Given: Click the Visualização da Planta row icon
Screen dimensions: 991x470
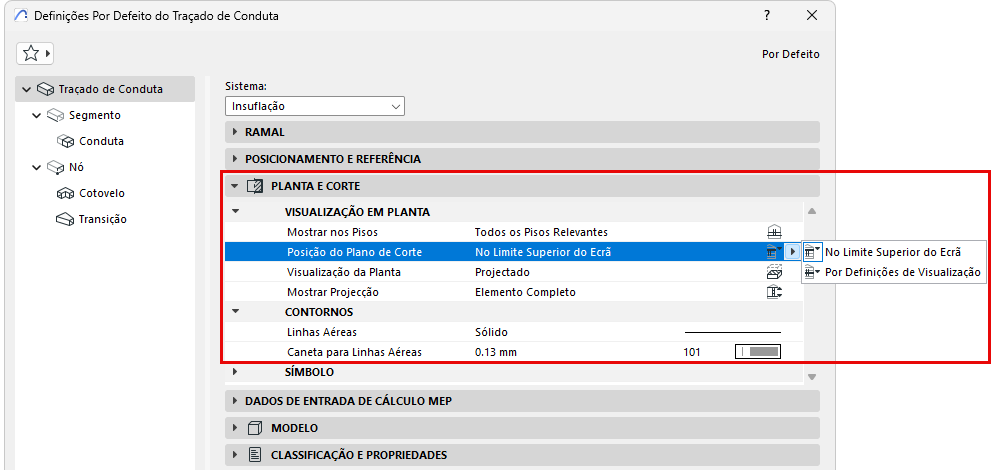Looking at the screenshot, I should 774,272.
